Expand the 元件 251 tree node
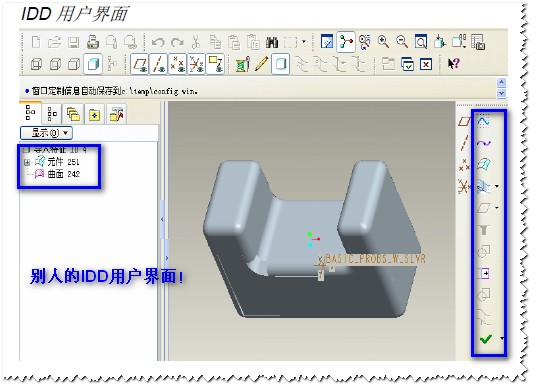The image size is (537, 391). click(27, 162)
